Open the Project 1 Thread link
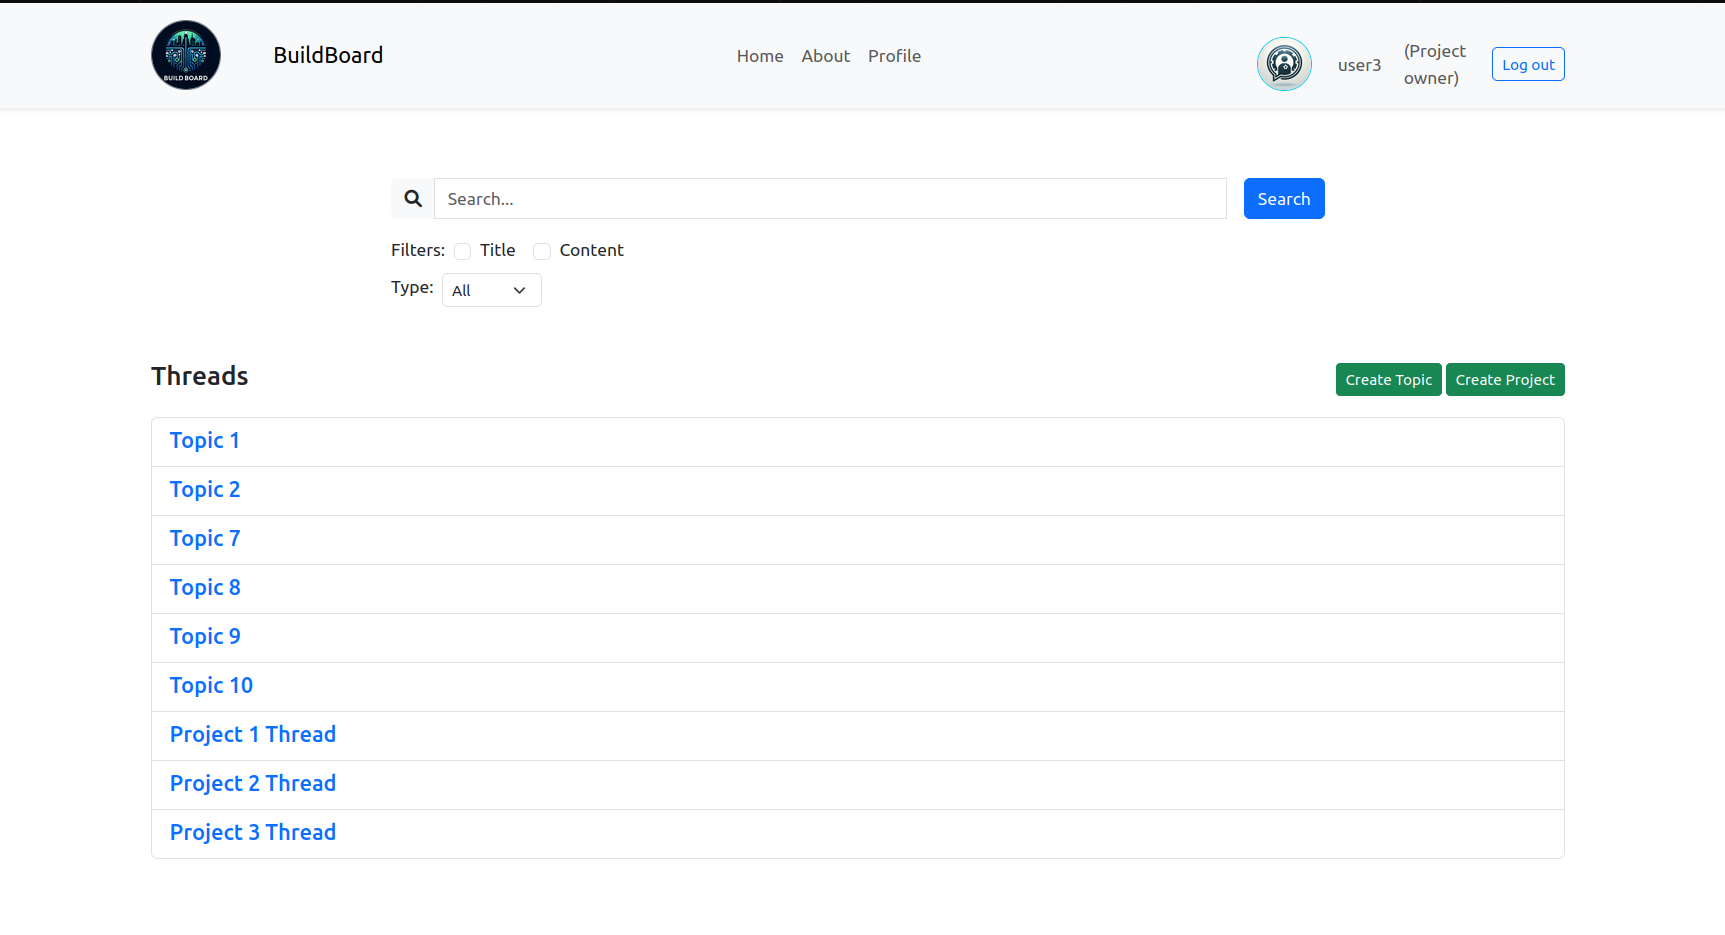 tap(253, 735)
